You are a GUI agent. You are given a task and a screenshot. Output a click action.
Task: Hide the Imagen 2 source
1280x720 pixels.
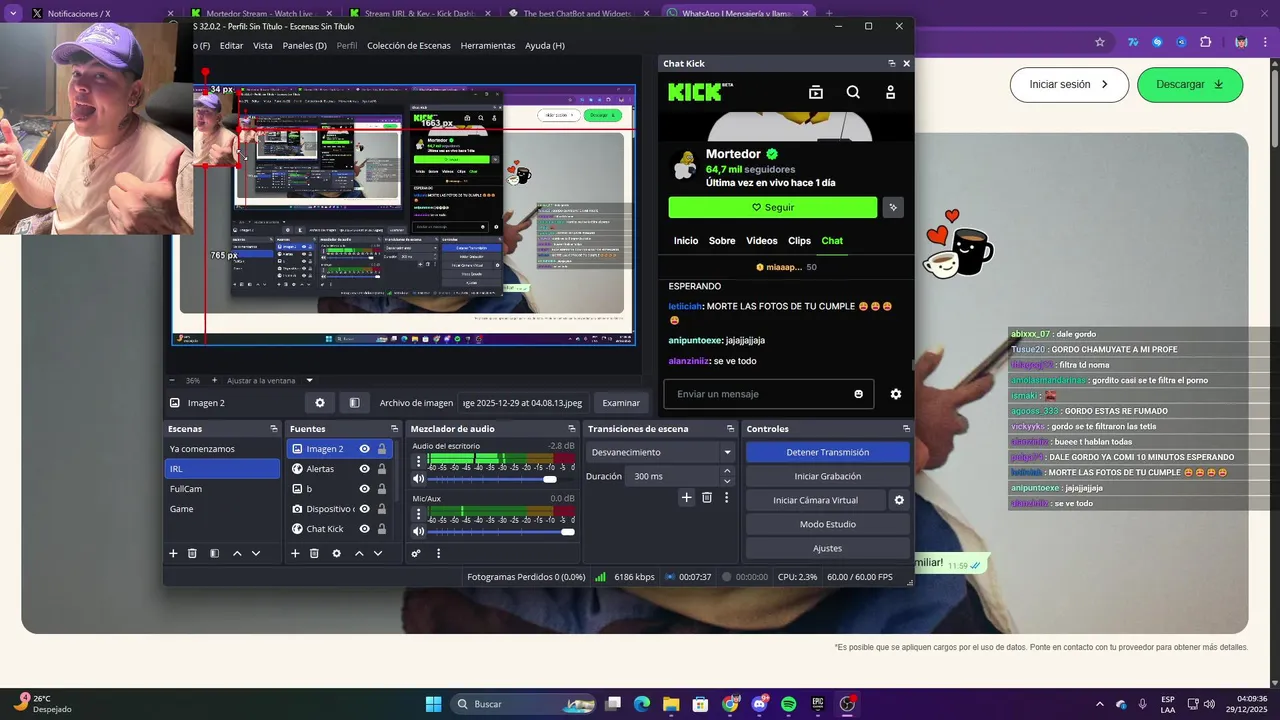point(365,449)
